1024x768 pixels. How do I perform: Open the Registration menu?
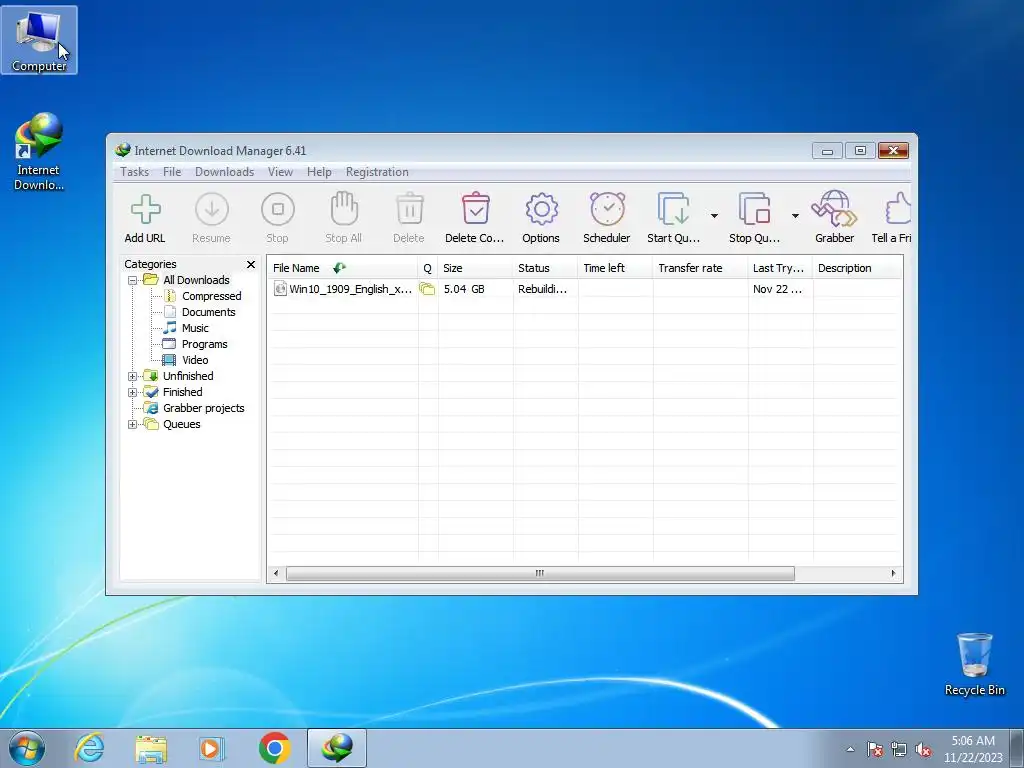tap(377, 172)
